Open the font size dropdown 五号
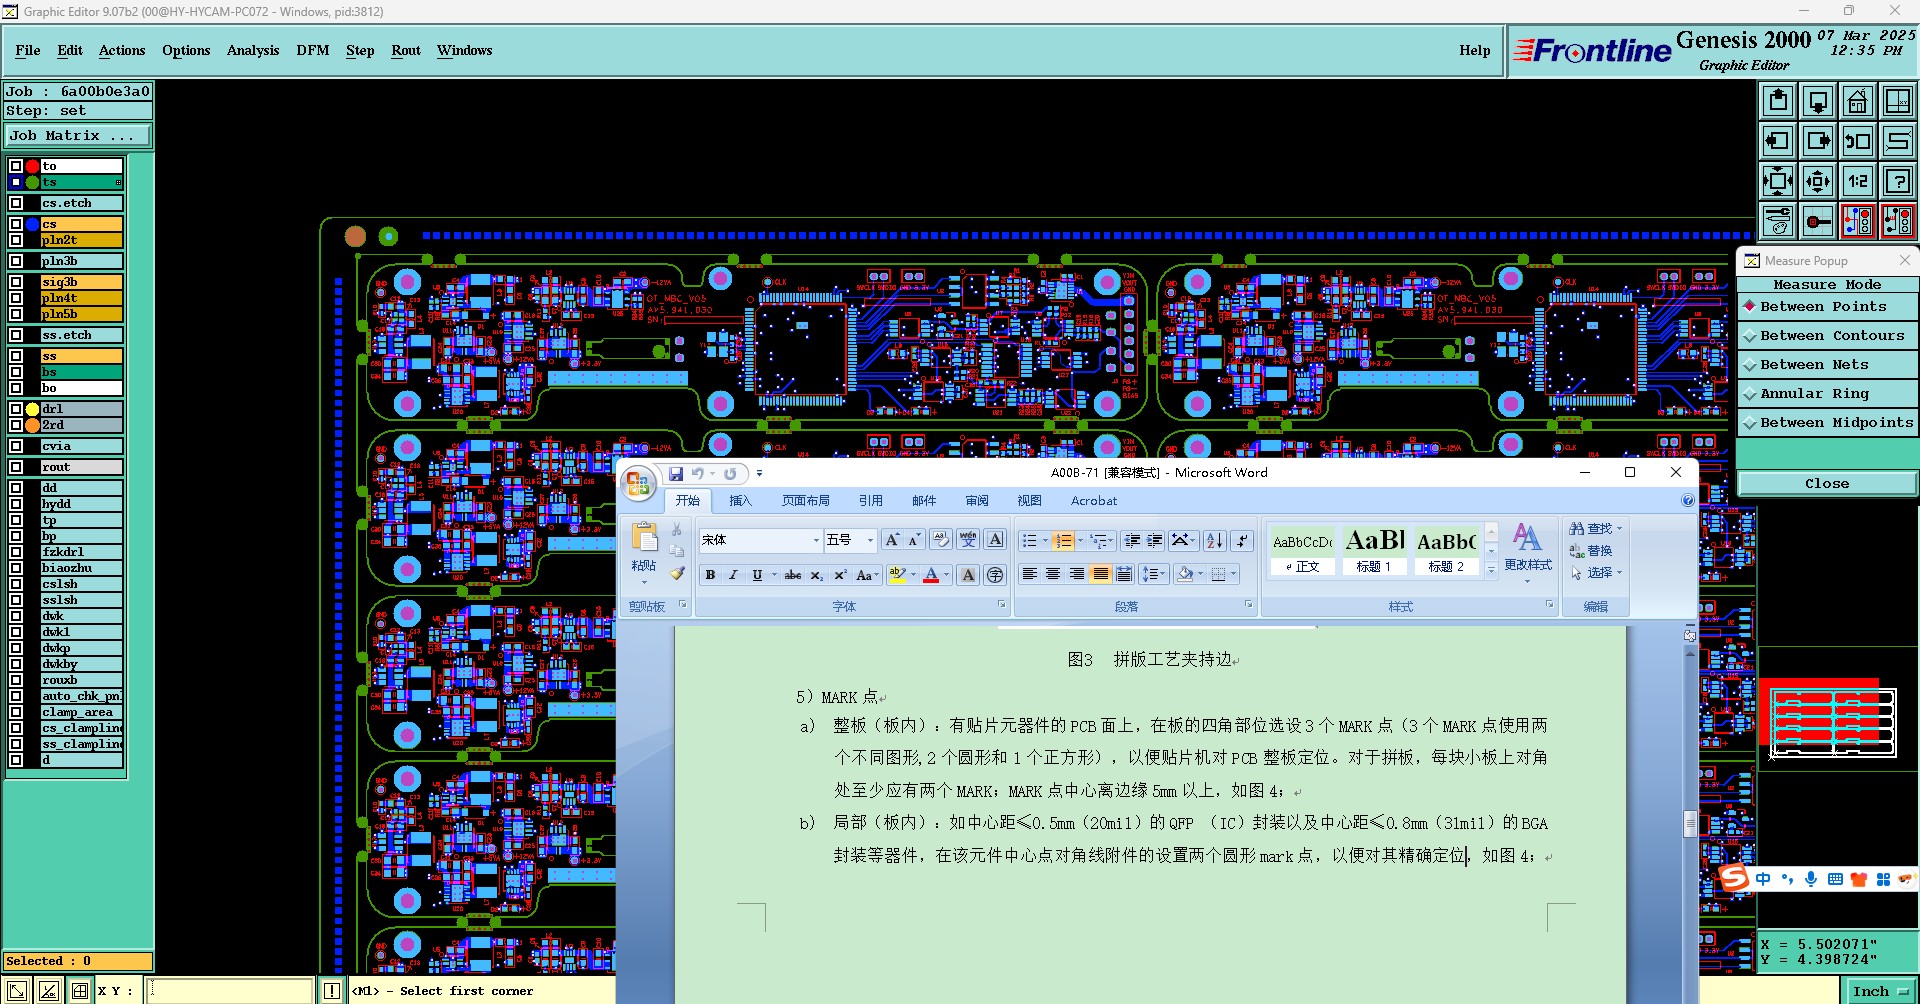 pos(870,540)
